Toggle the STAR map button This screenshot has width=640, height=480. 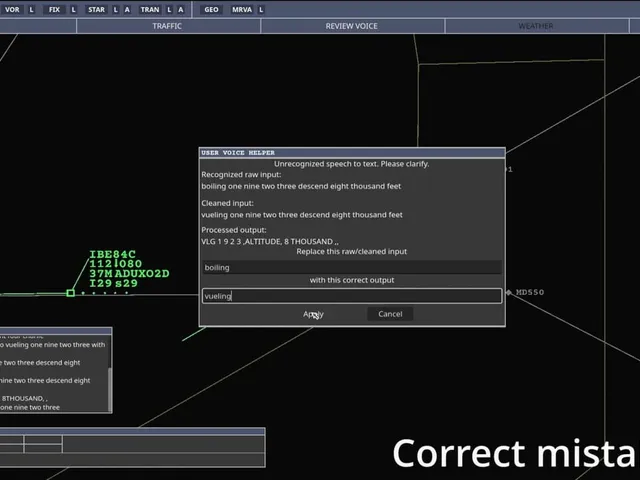tap(96, 9)
